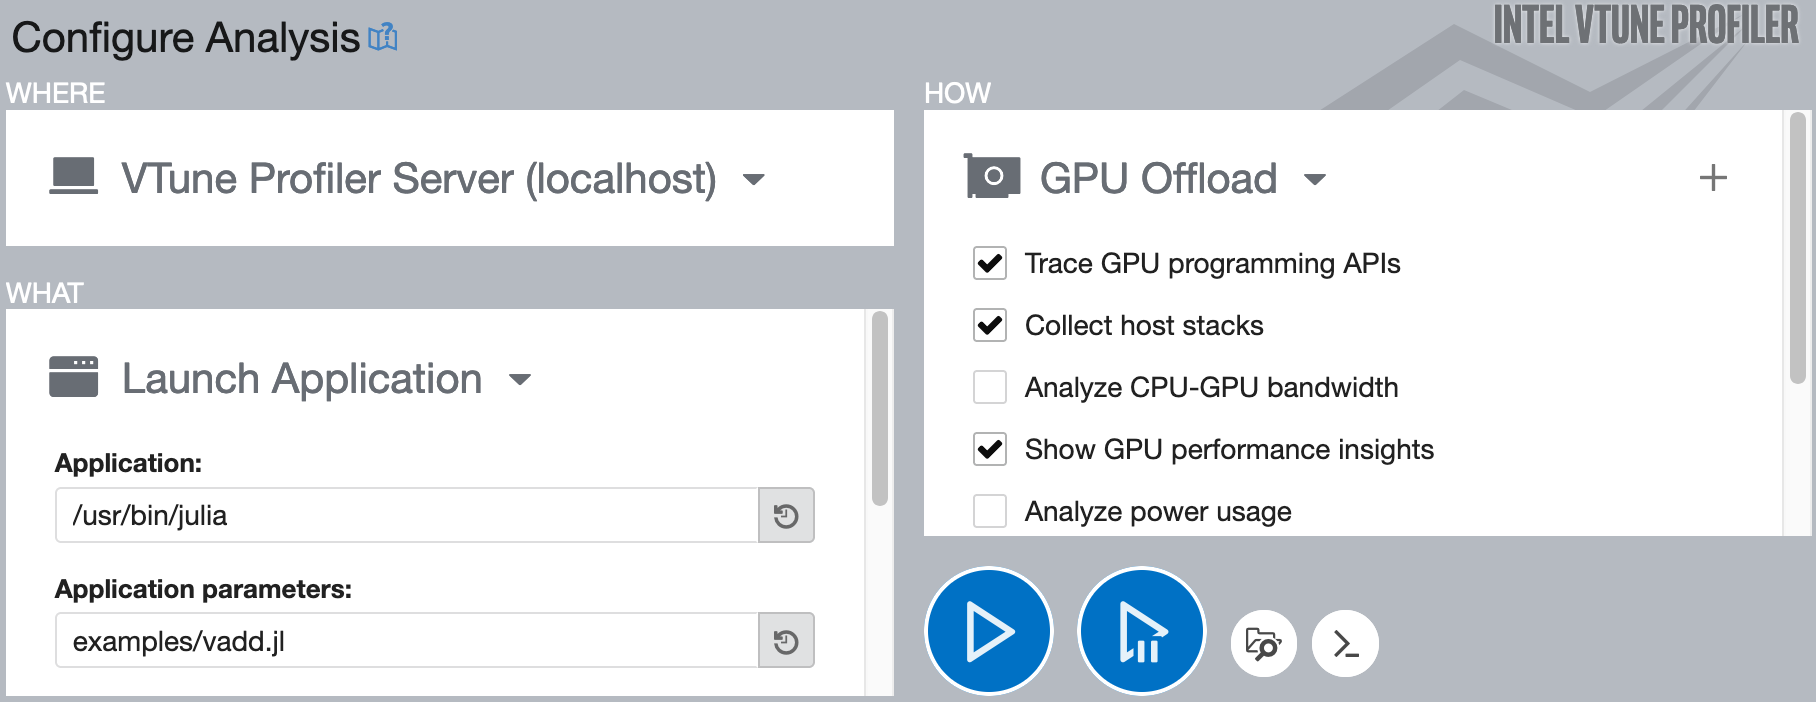This screenshot has width=1816, height=702.
Task: Enable Analyze power usage checkbox
Action: pos(990,512)
